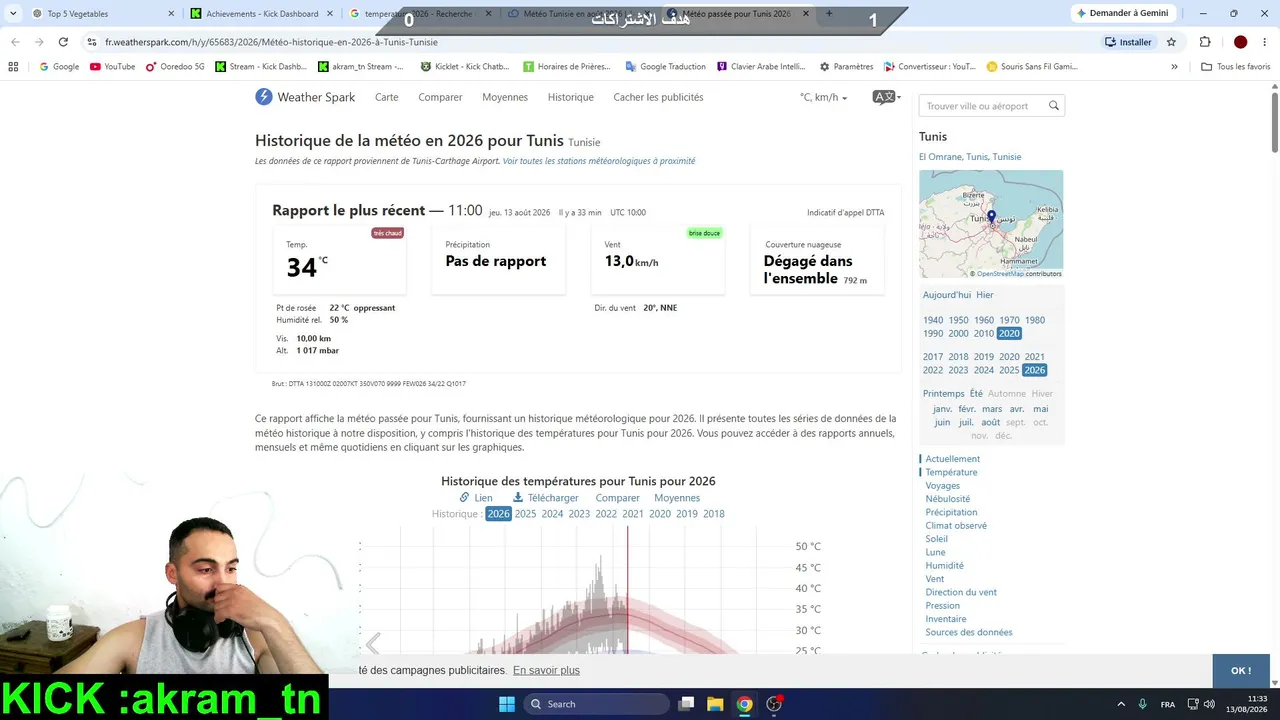This screenshot has width=1280, height=720.
Task: Open Voir toutes les stations météorologiques link
Action: 599,161
